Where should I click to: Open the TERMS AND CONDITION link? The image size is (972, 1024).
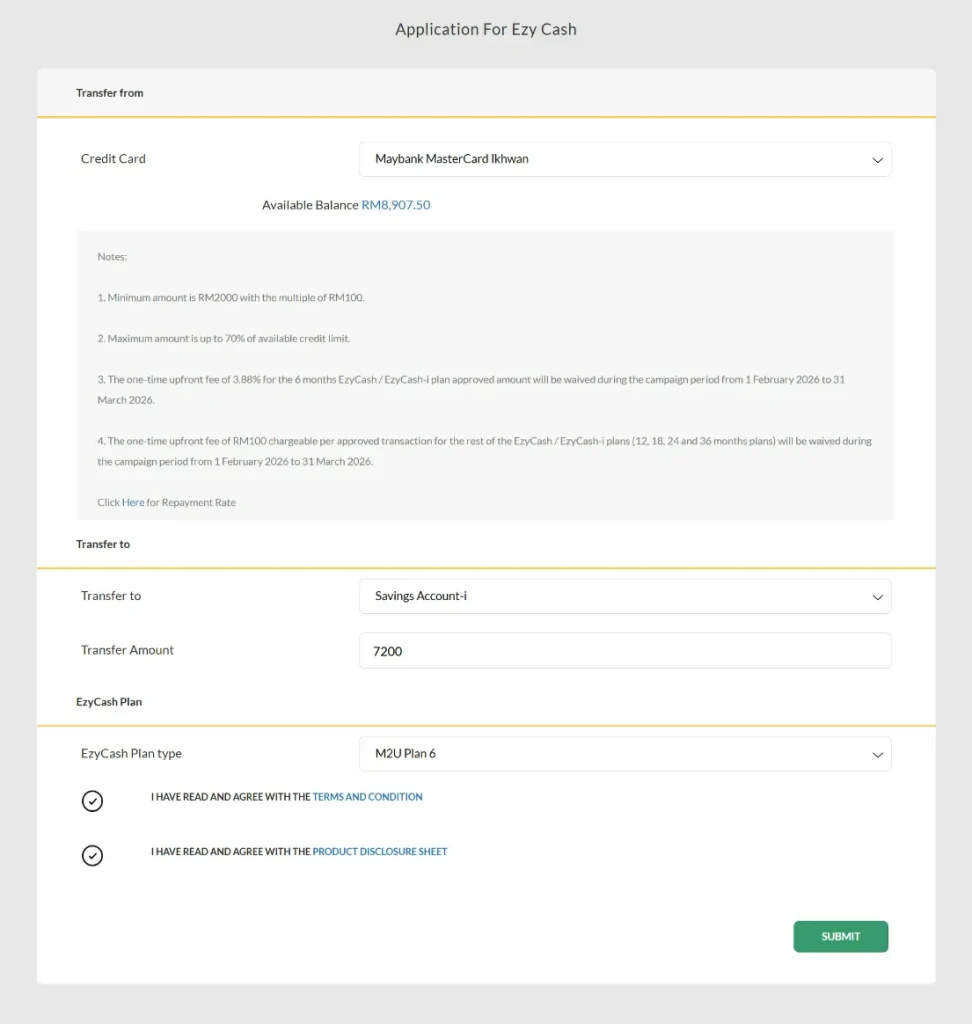click(x=366, y=796)
